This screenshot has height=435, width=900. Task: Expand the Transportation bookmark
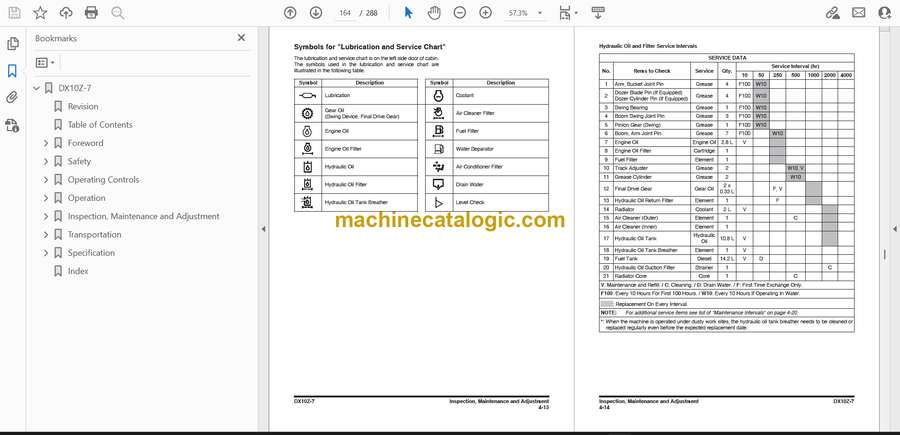coord(46,235)
